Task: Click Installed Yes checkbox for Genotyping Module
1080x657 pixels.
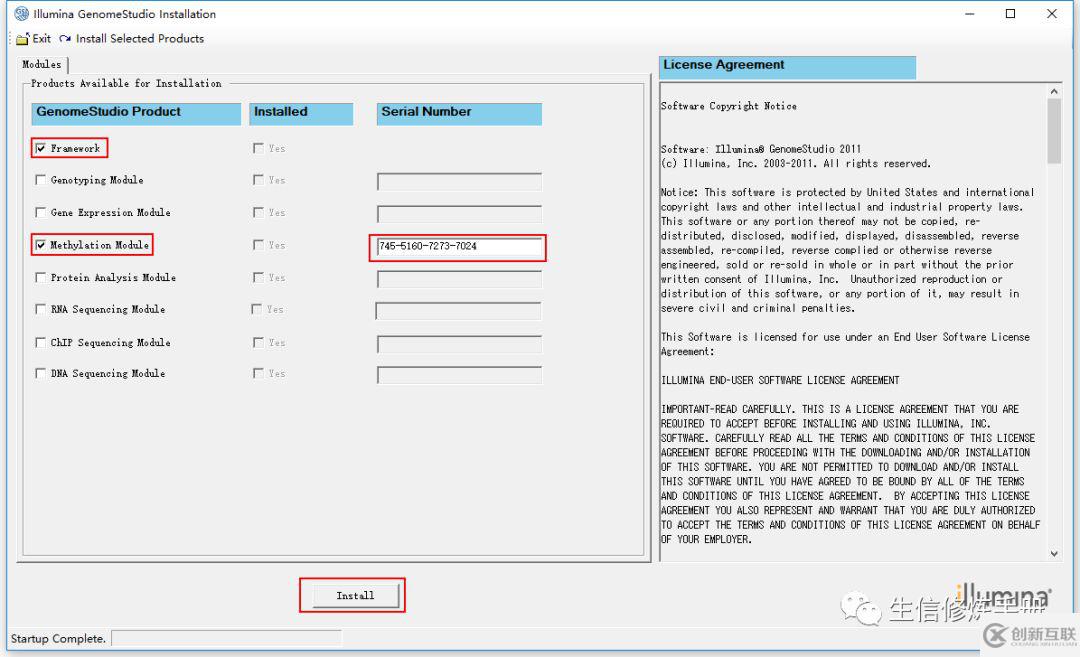Action: 258,180
